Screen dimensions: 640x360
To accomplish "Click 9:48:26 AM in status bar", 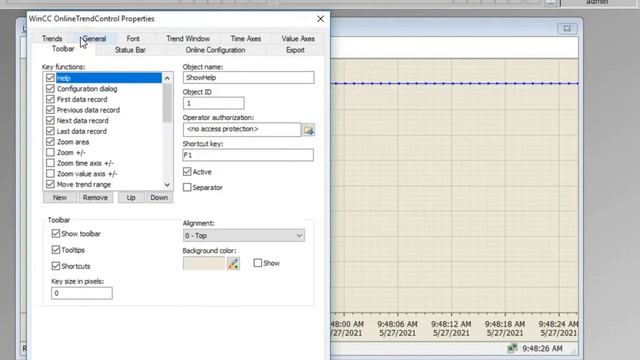I will click(x=542, y=348).
